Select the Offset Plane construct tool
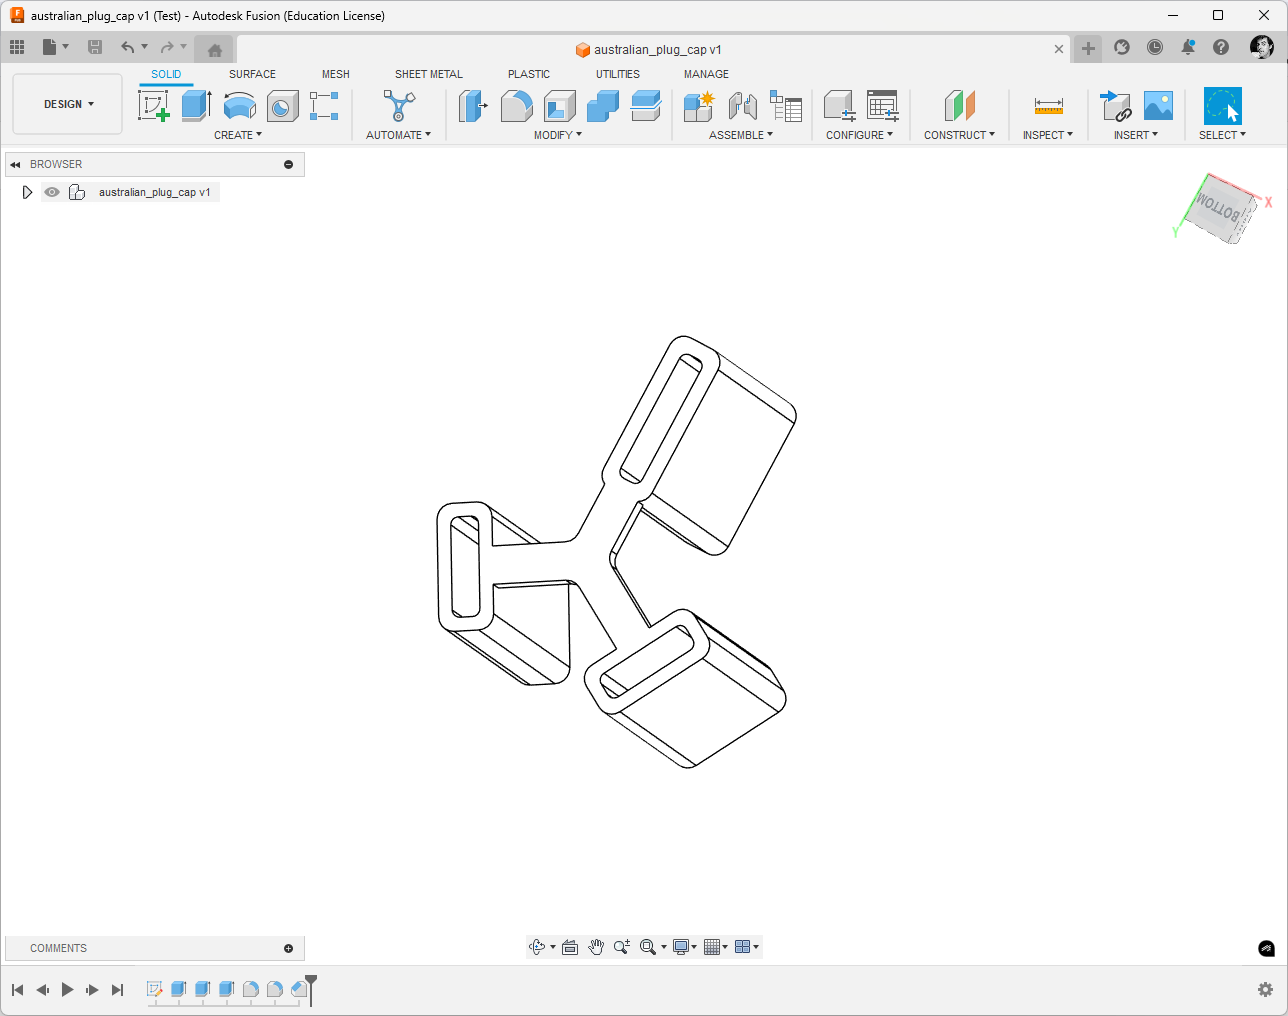 pyautogui.click(x=960, y=105)
